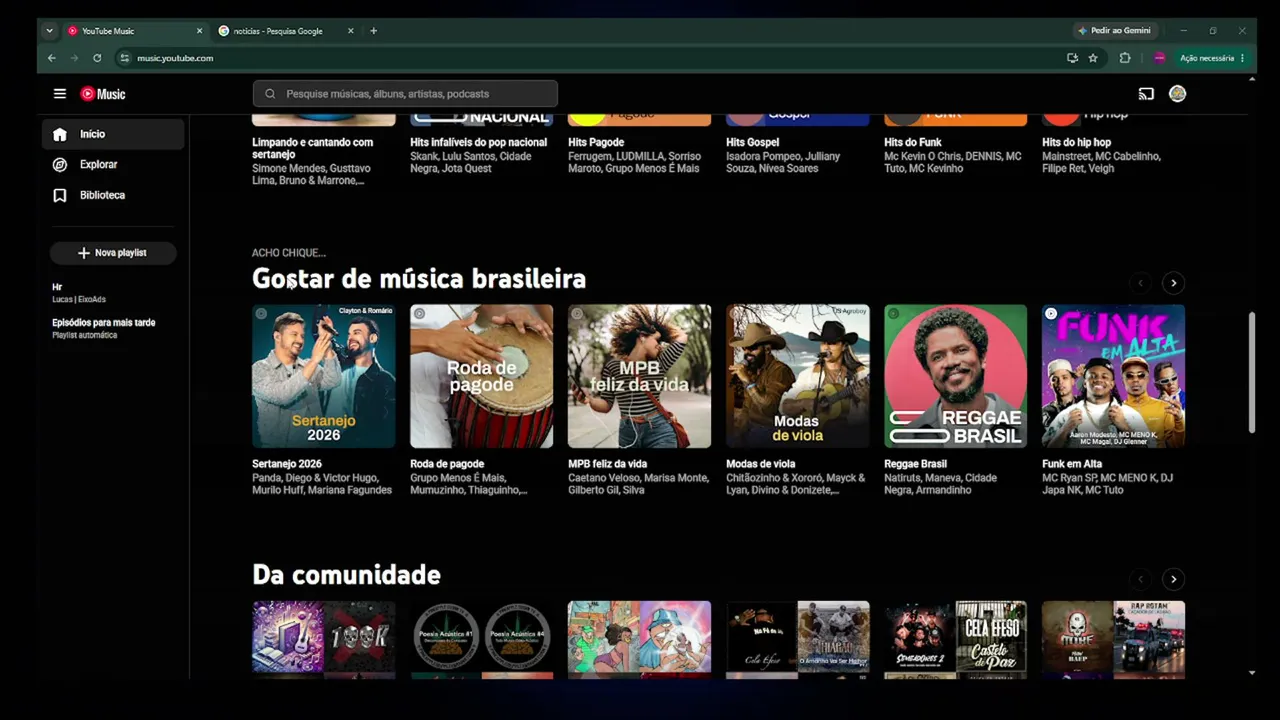The image size is (1280, 720).
Task: Expand the tab search dropdown arrow
Action: pyautogui.click(x=49, y=31)
